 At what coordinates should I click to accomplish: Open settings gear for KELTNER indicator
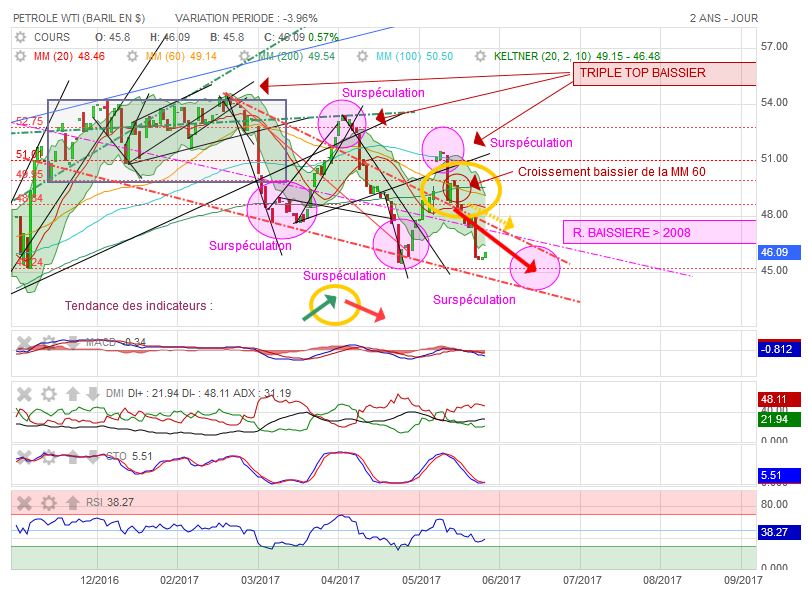480,56
